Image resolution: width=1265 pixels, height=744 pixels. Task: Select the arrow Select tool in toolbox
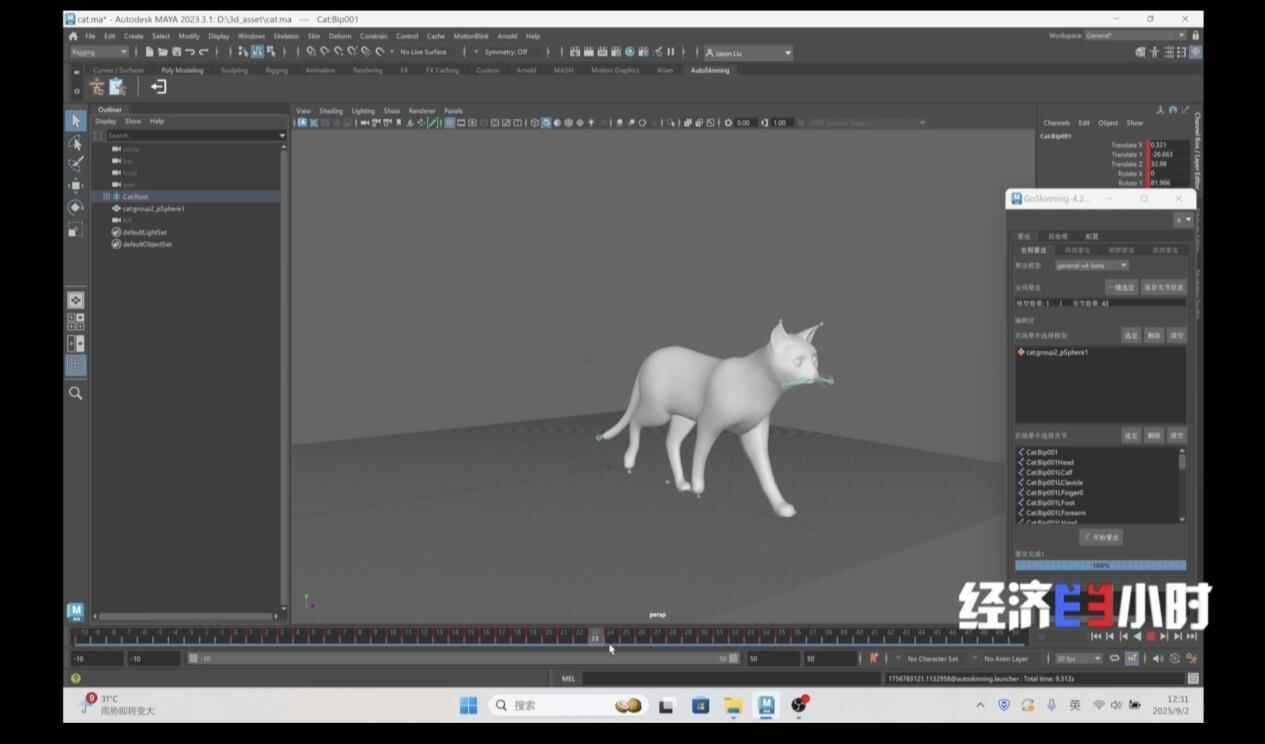[x=75, y=121]
